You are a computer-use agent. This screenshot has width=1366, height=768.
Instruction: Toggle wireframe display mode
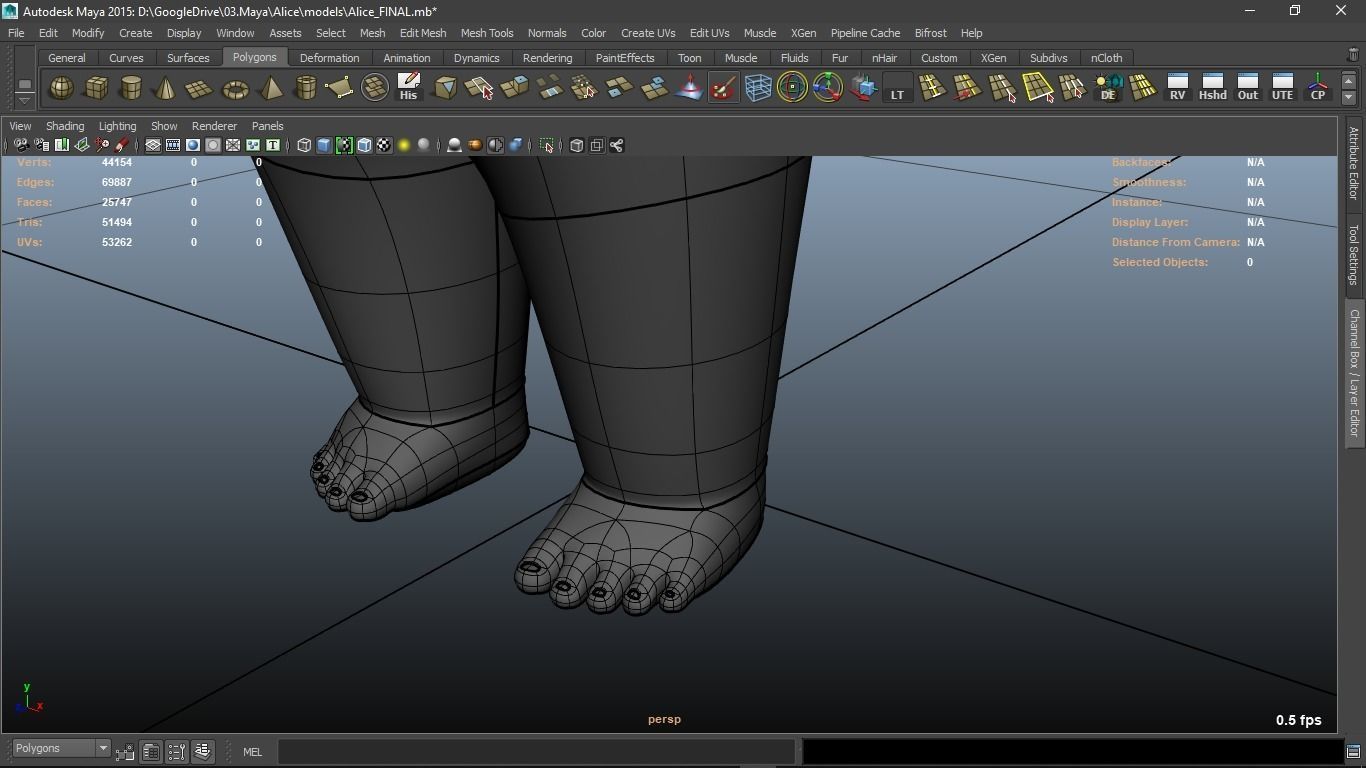pos(304,146)
